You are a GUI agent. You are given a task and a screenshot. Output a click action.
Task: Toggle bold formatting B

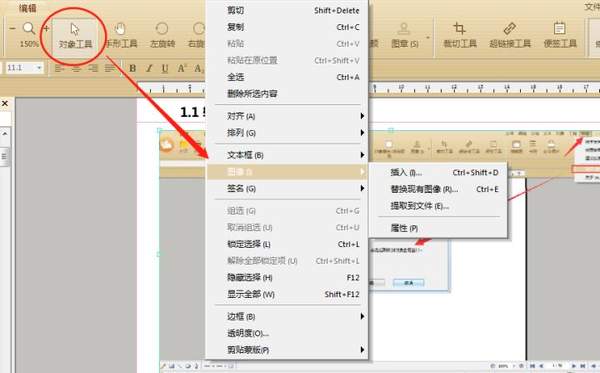[x=132, y=68]
